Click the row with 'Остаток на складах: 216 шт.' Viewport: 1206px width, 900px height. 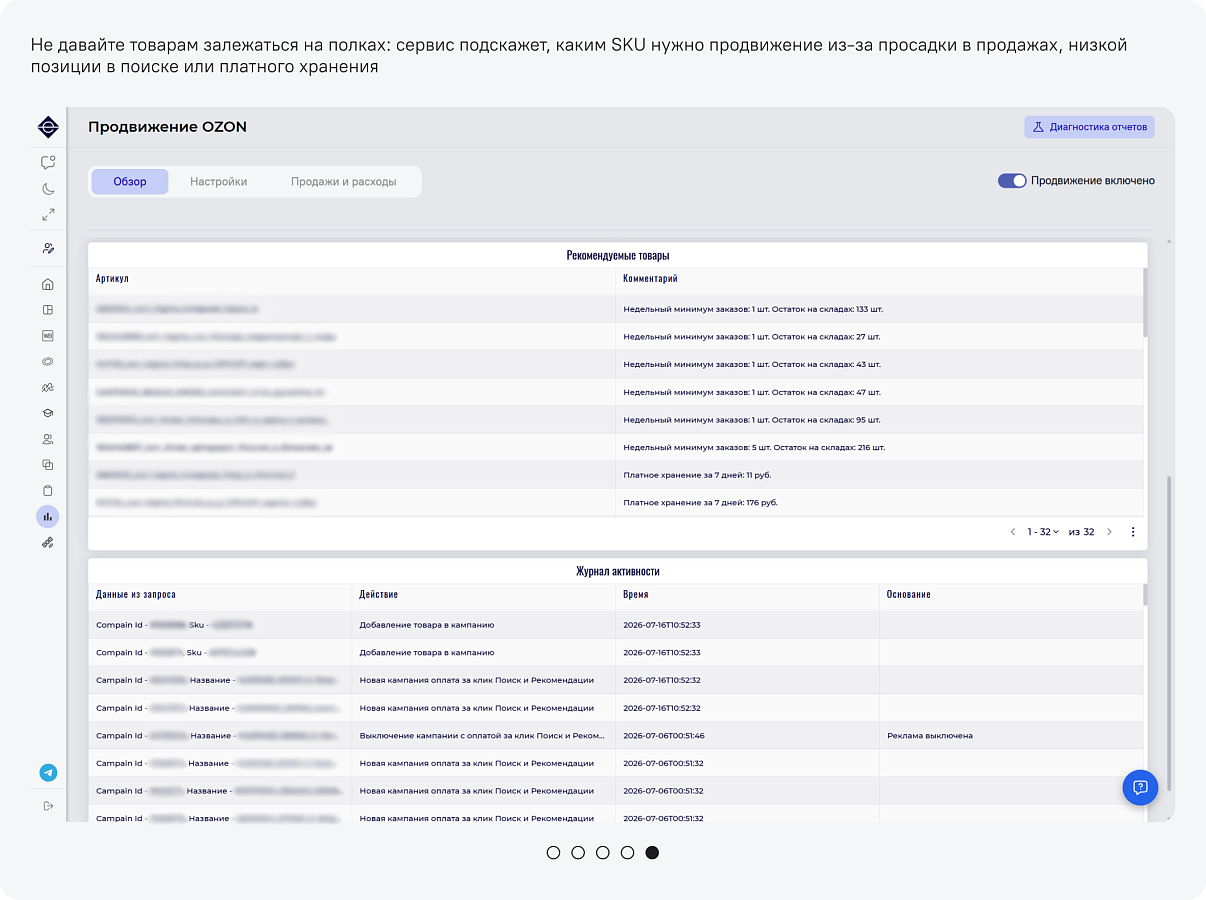point(616,447)
